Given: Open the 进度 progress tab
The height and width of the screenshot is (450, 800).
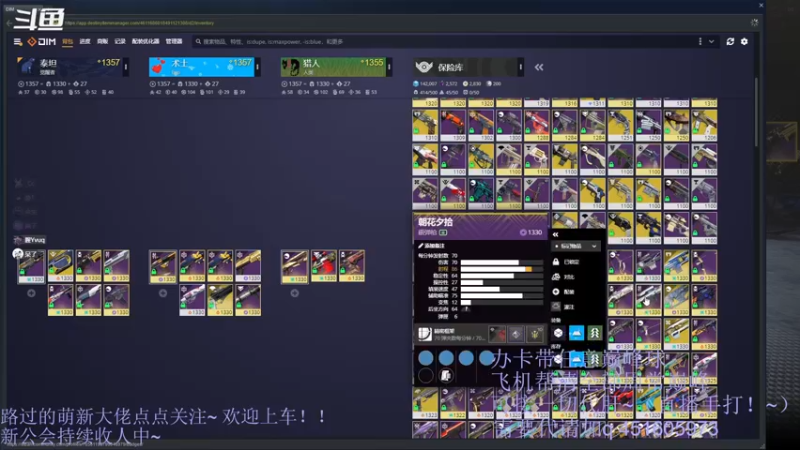Looking at the screenshot, I should pos(85,41).
